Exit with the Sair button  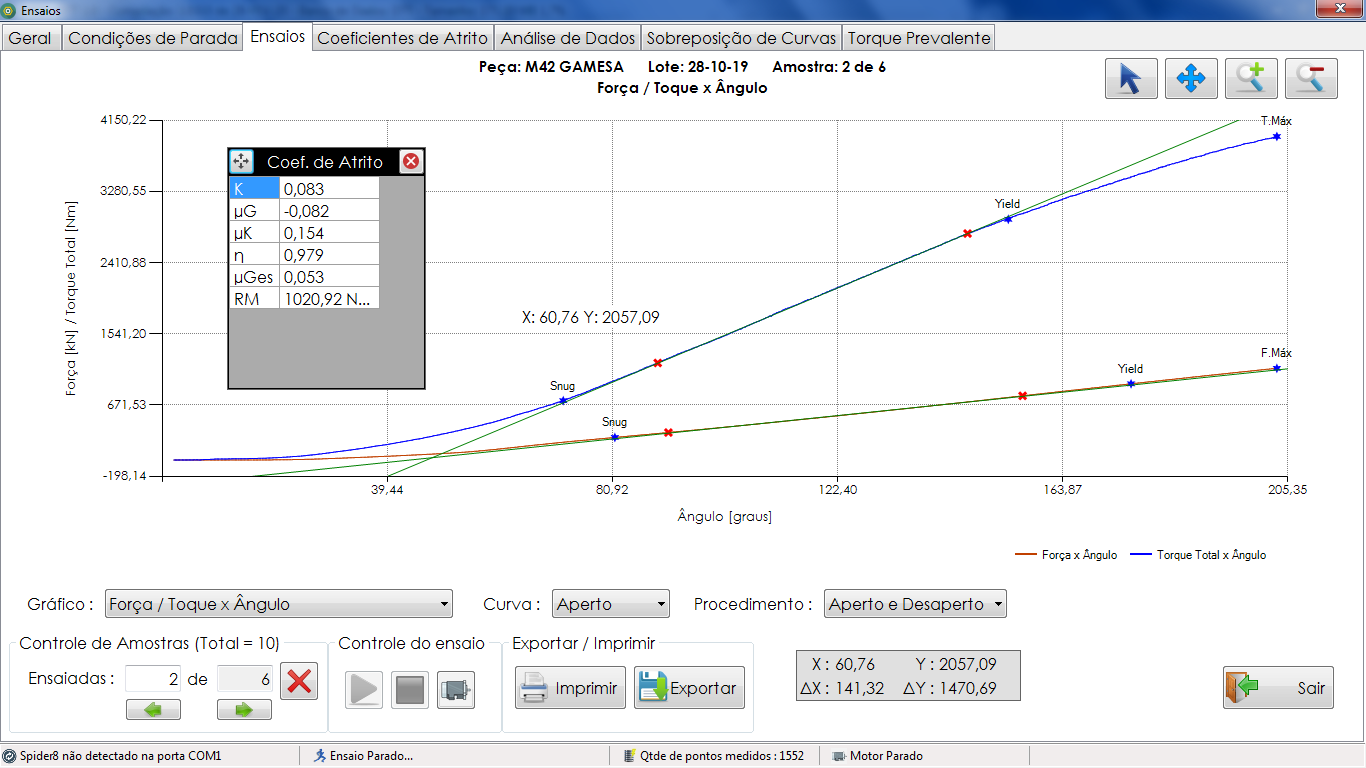pos(1278,687)
